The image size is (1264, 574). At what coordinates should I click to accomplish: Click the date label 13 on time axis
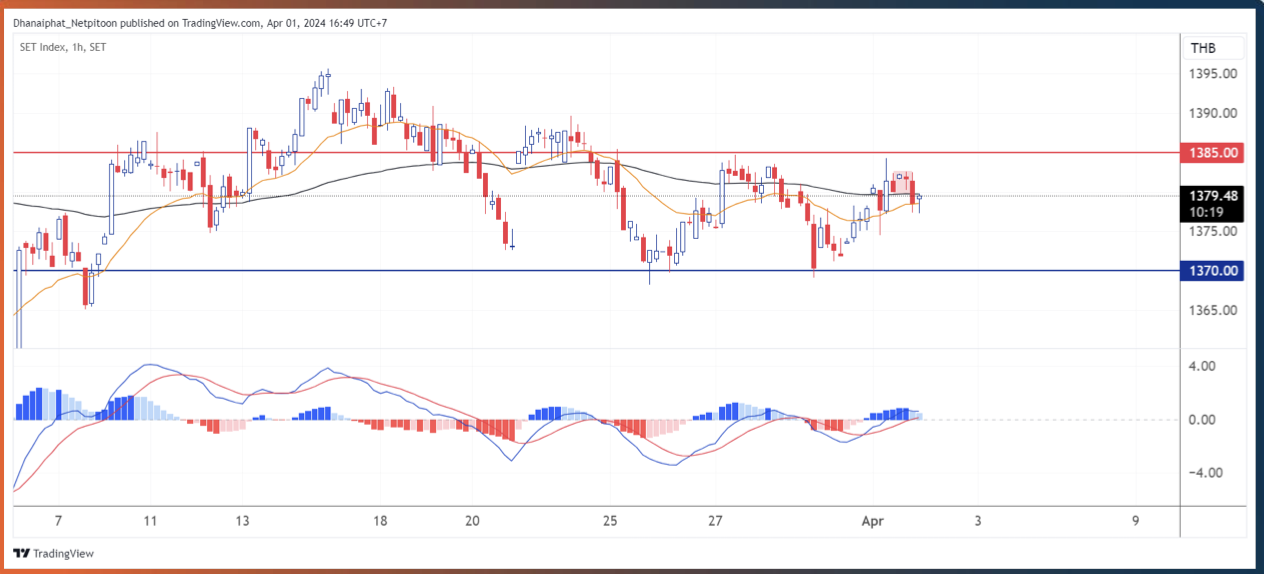click(243, 521)
